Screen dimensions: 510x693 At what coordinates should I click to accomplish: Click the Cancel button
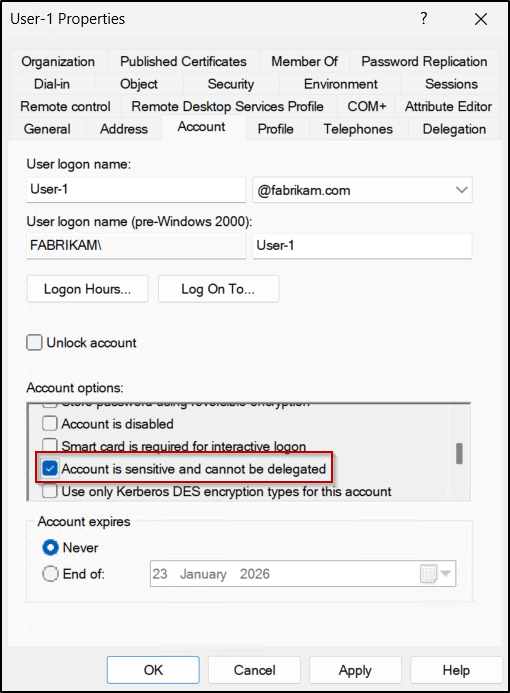pyautogui.click(x=254, y=670)
